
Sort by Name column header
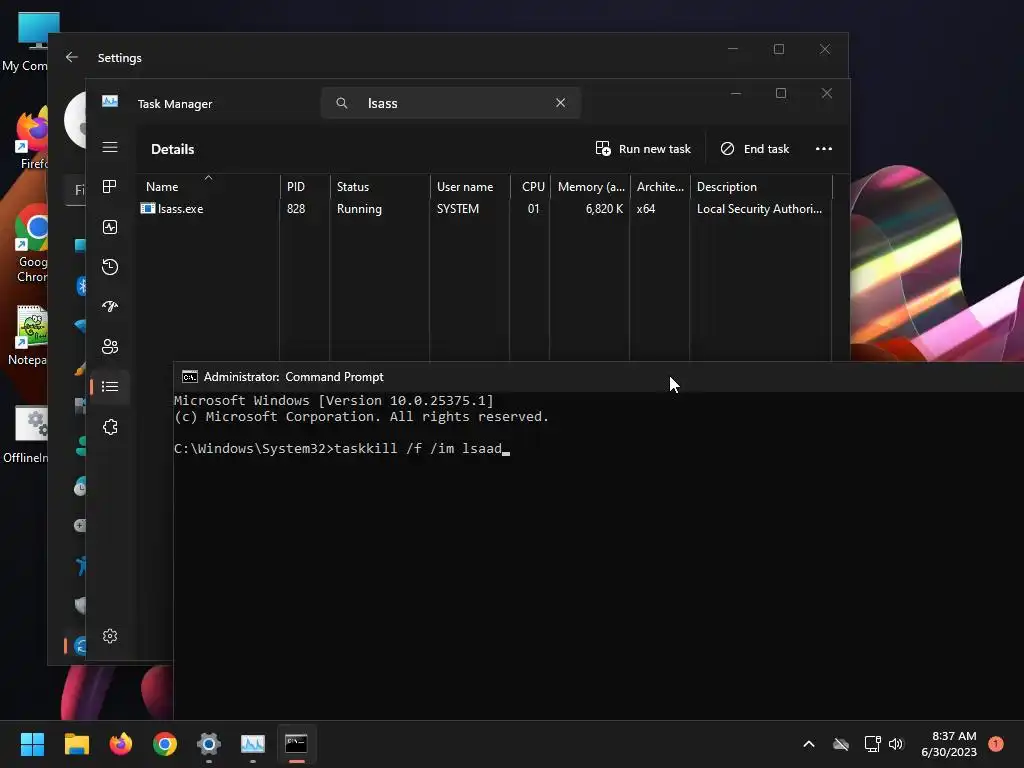(x=208, y=187)
